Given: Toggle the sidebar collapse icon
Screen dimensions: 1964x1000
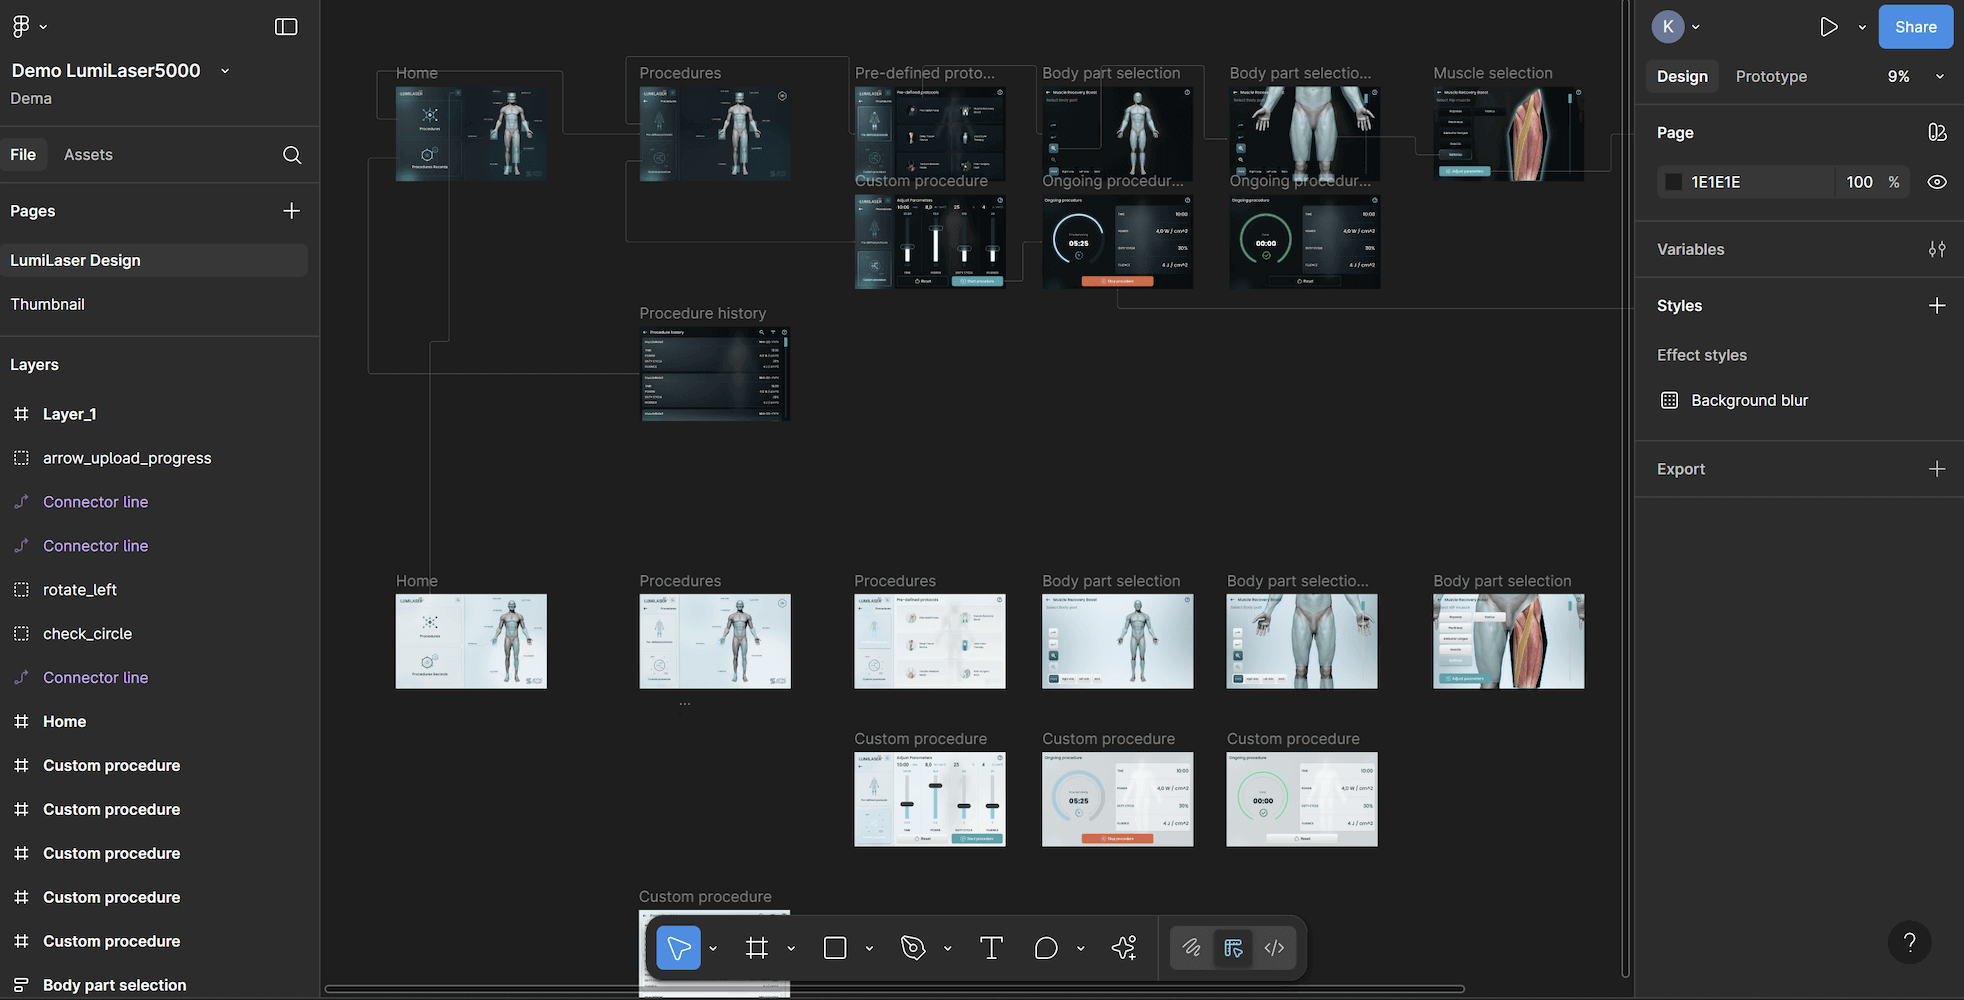Looking at the screenshot, I should click(x=286, y=26).
